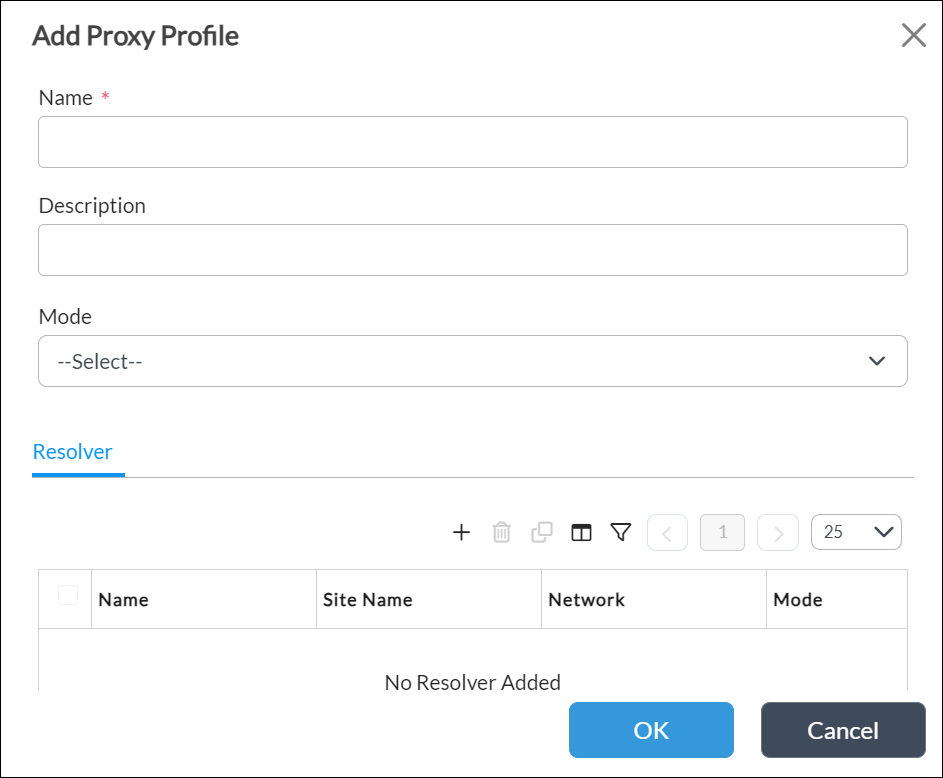The height and width of the screenshot is (778, 943).
Task: Click the delete resolver trash icon
Action: click(502, 532)
